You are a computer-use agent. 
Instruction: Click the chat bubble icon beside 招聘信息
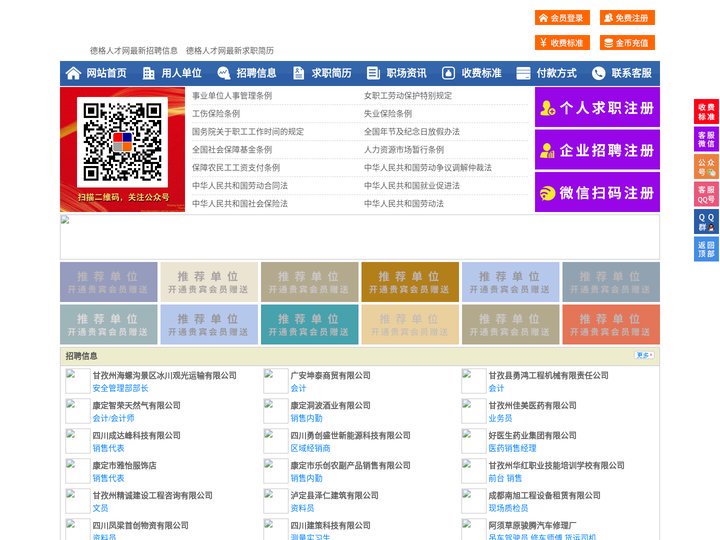[224, 73]
